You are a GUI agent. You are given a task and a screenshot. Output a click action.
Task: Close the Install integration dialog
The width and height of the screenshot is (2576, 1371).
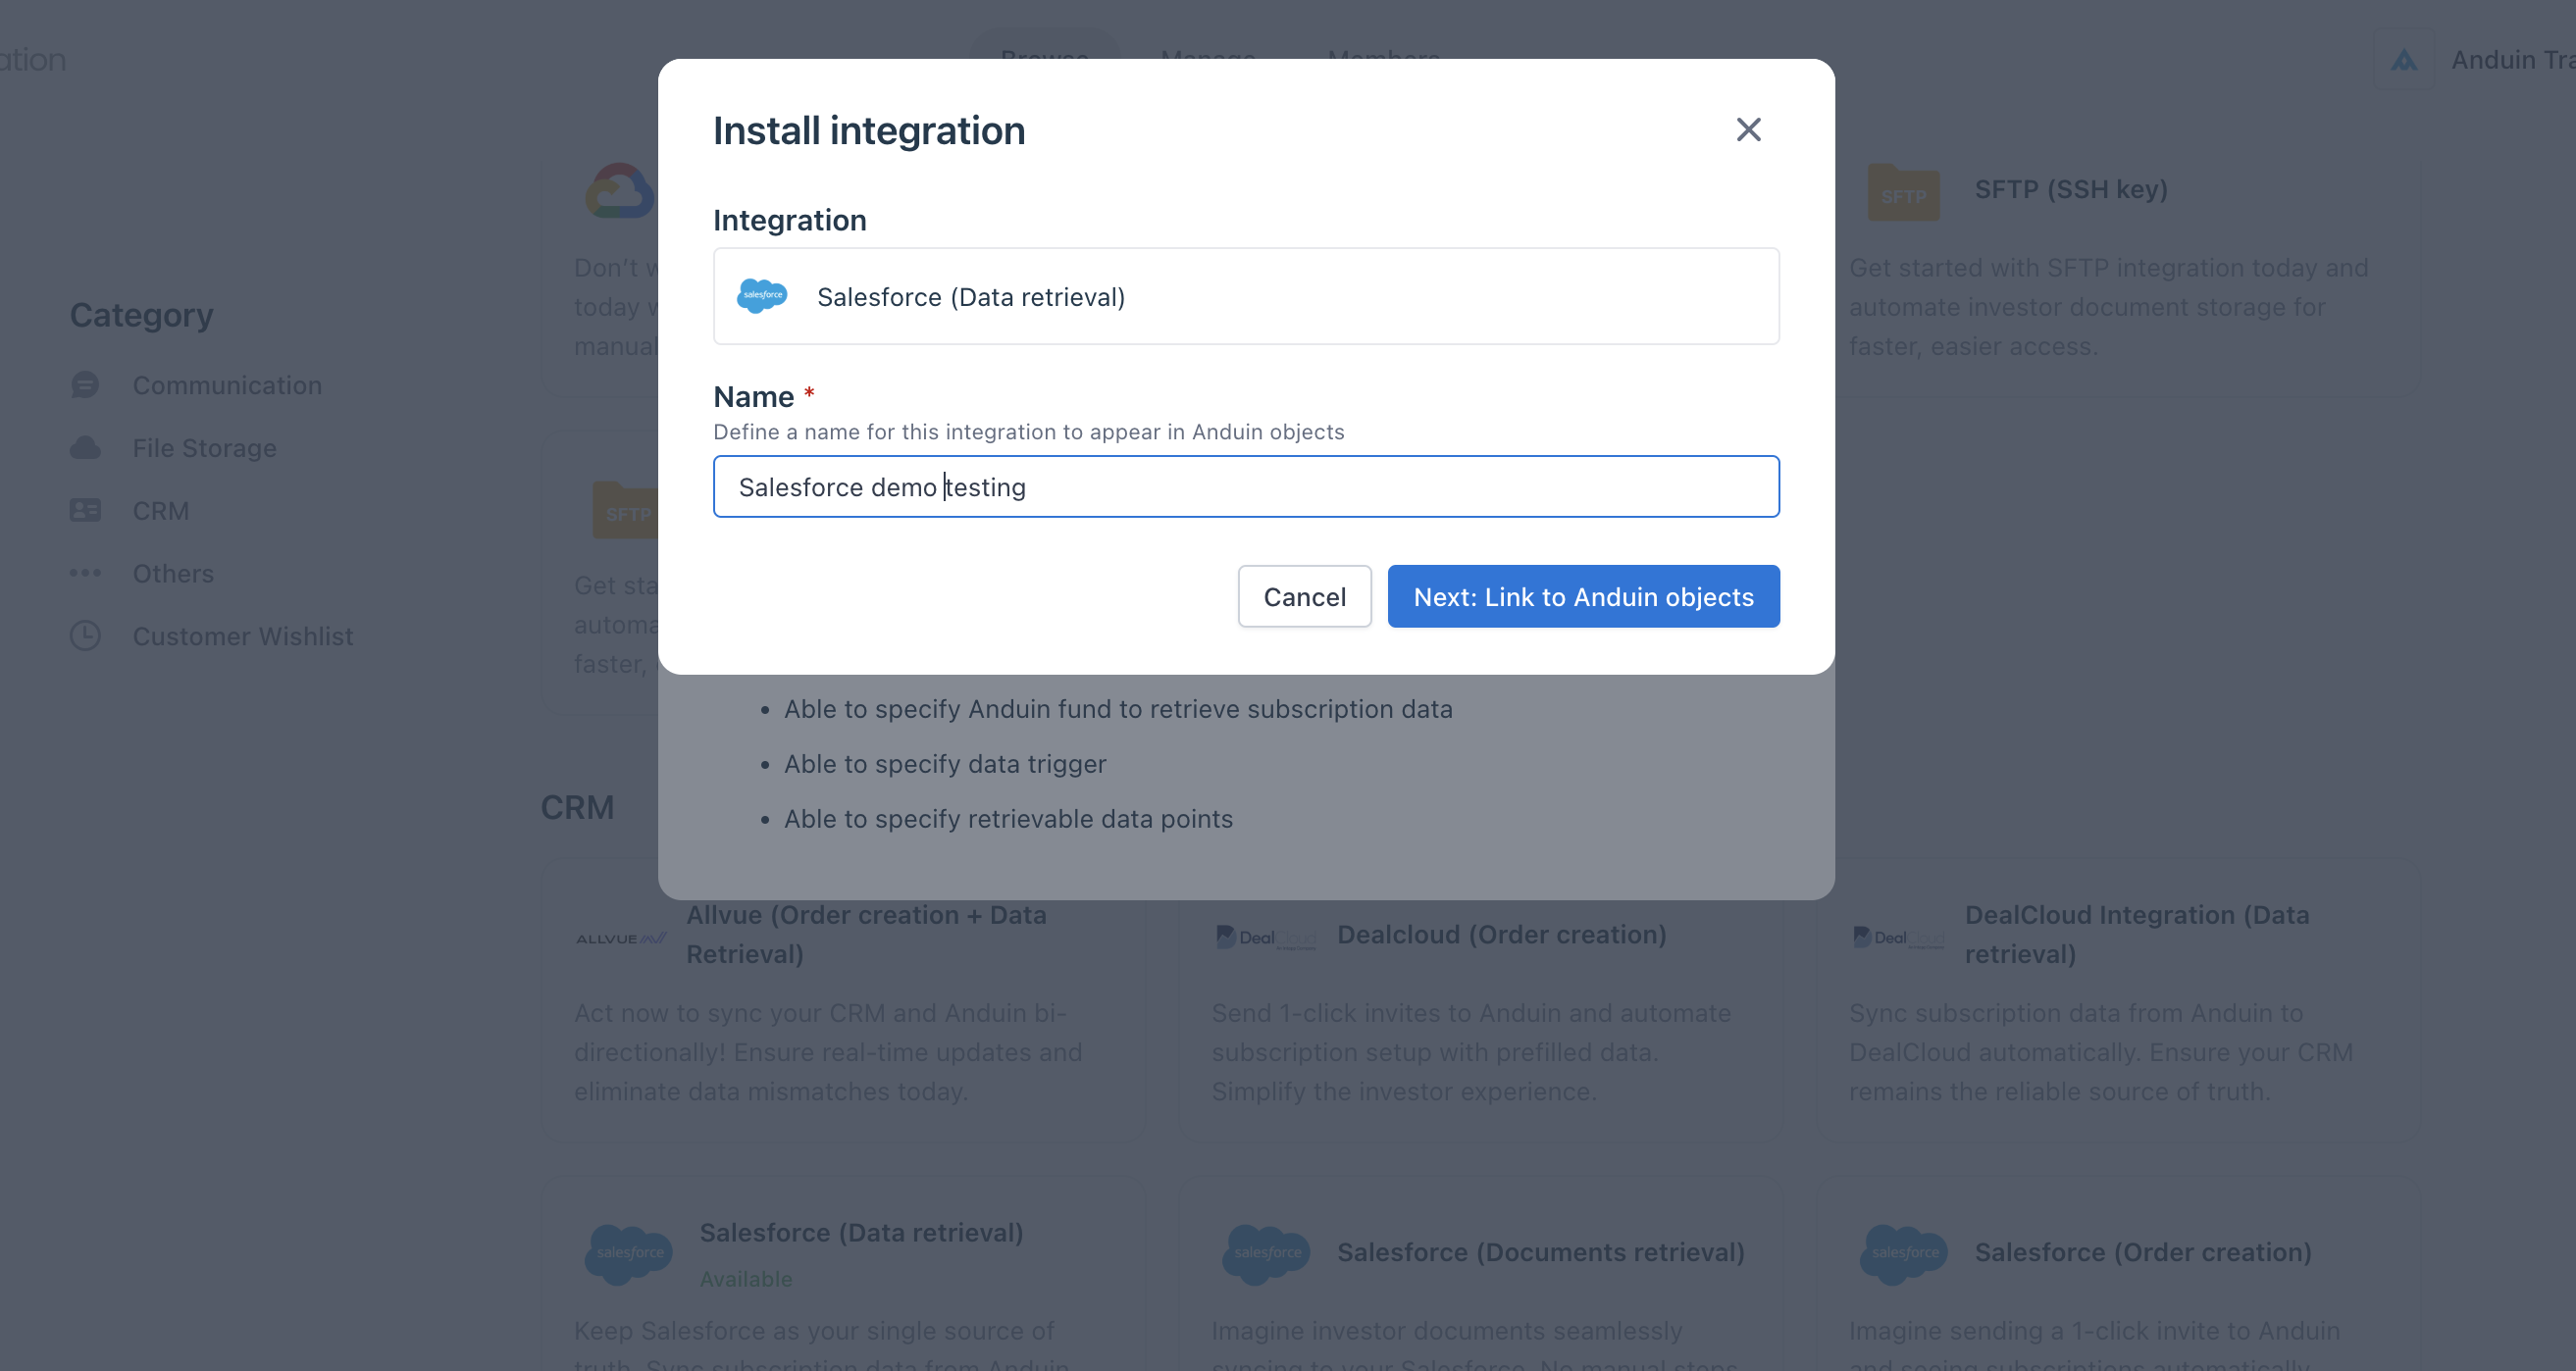[x=1748, y=130]
